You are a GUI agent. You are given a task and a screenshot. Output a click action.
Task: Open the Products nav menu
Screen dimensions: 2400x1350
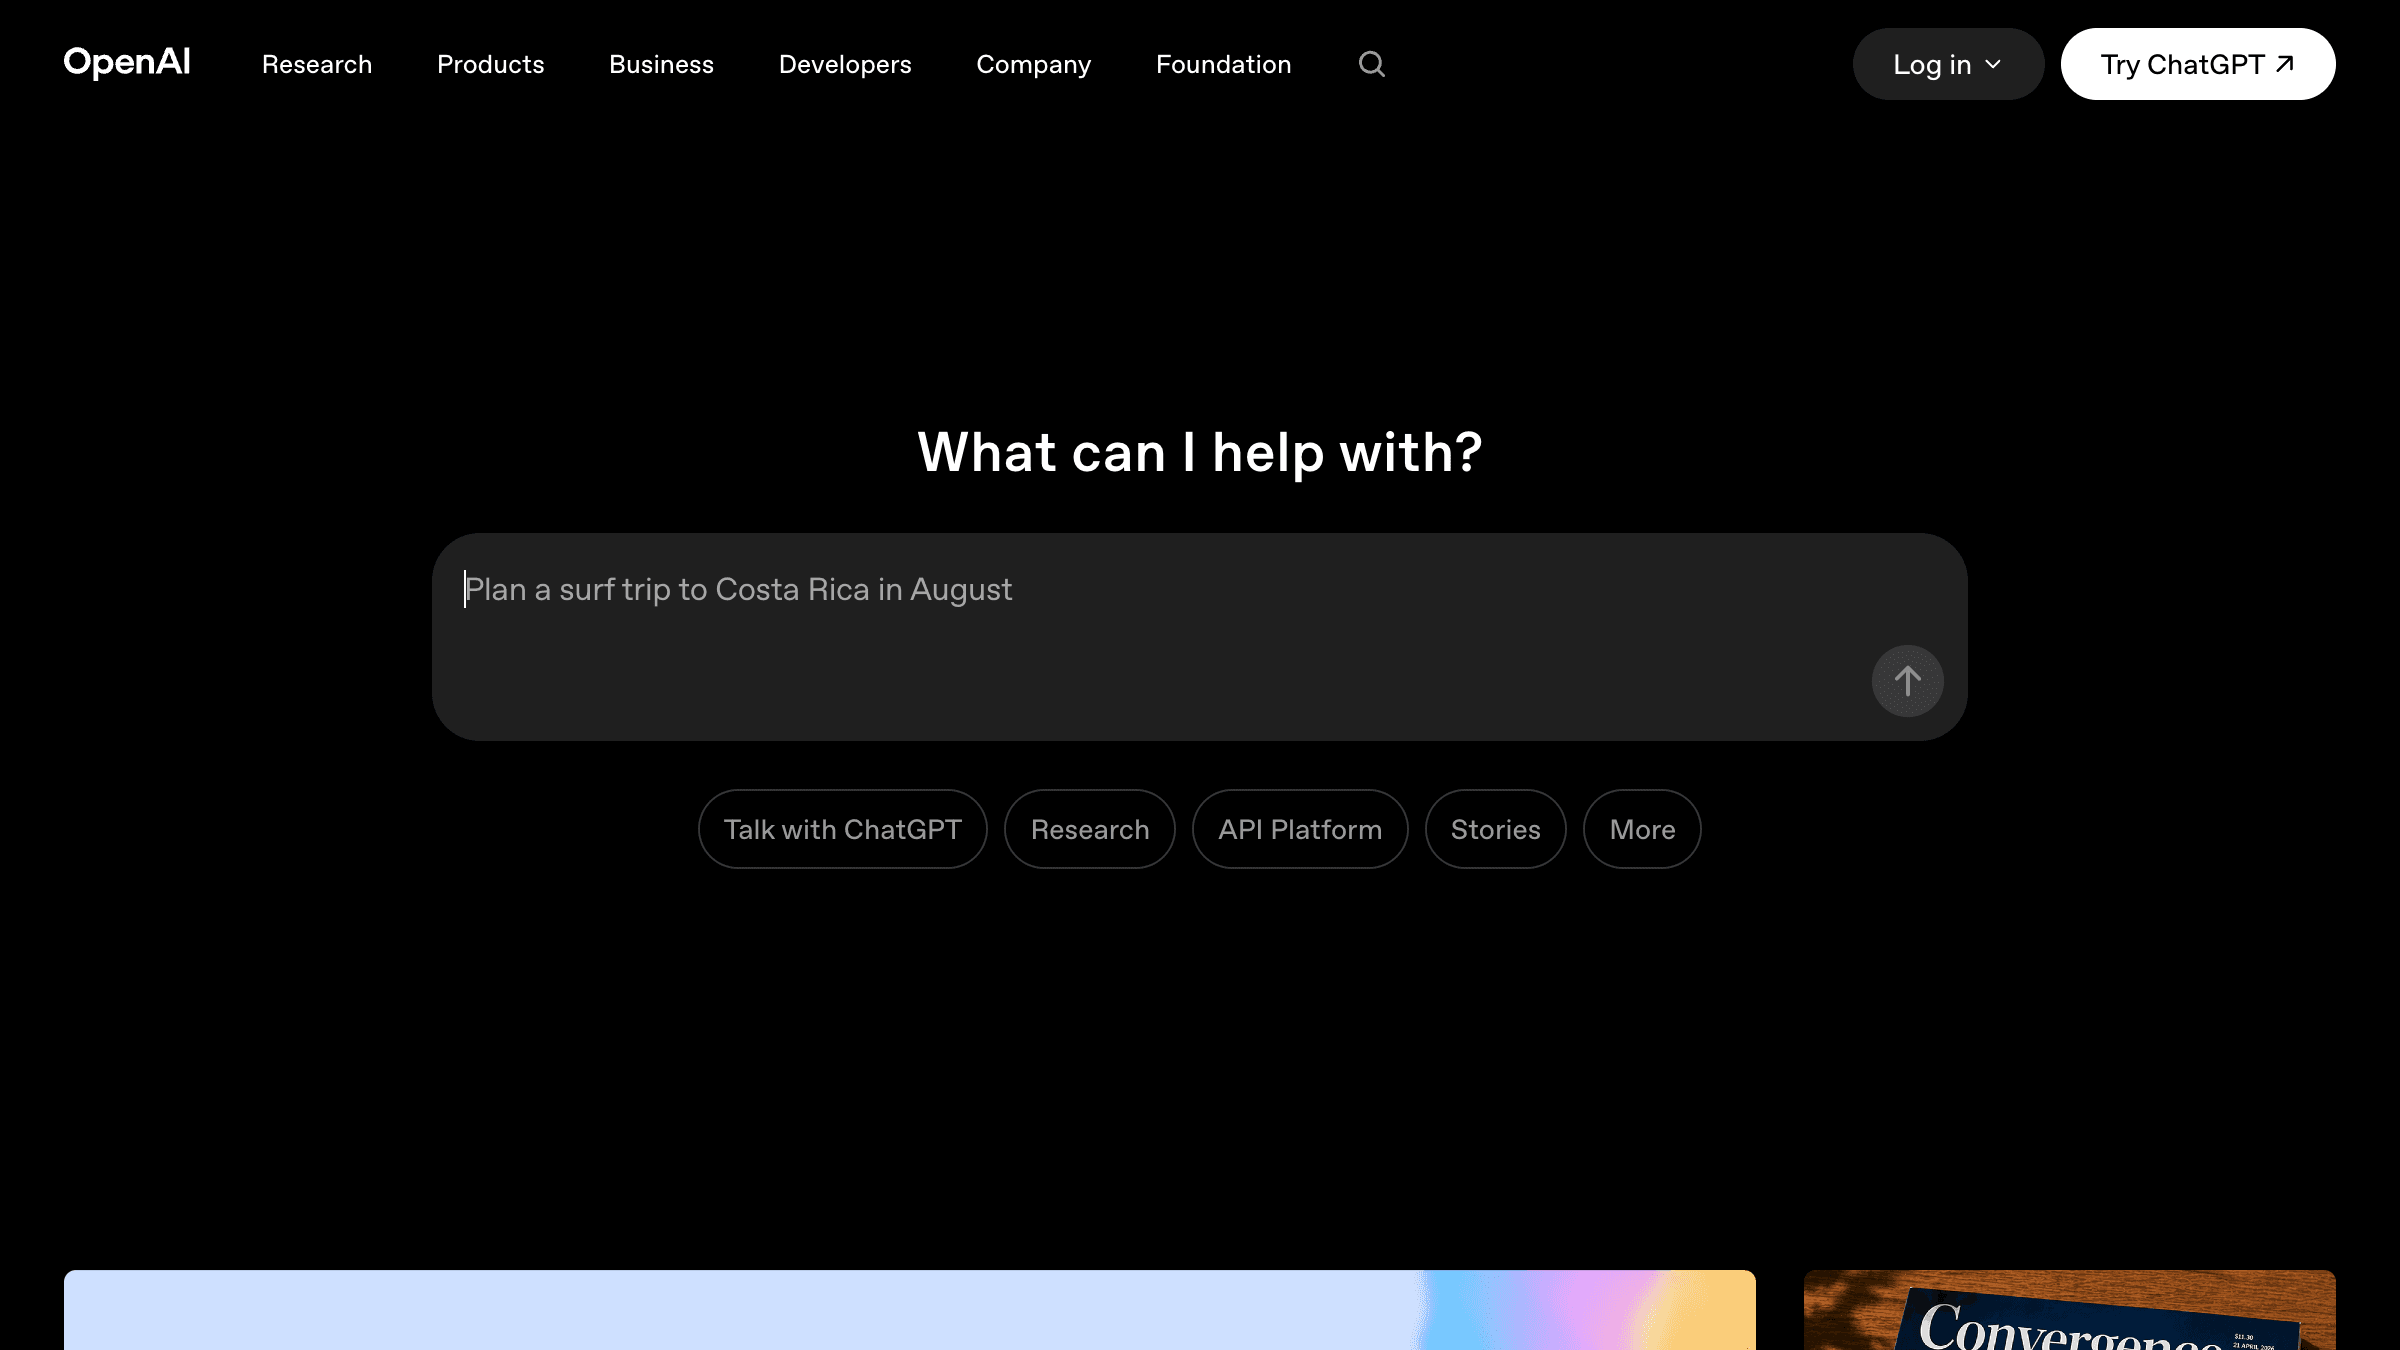point(491,64)
